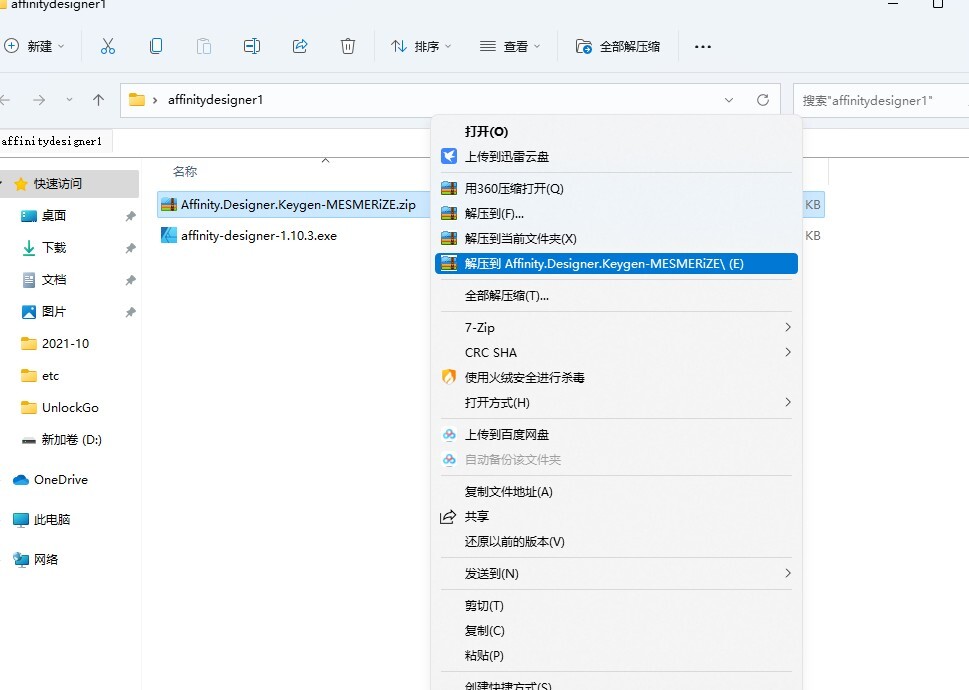This screenshot has height=690, width=969.
Task: Open 此电脑 in the navigation pane
Action: point(51,520)
